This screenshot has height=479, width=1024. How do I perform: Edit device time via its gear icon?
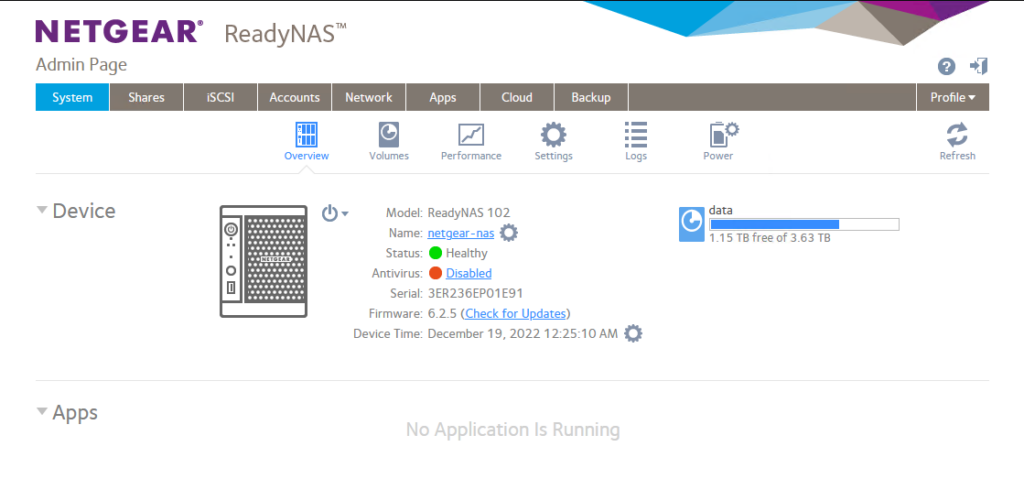(632, 333)
